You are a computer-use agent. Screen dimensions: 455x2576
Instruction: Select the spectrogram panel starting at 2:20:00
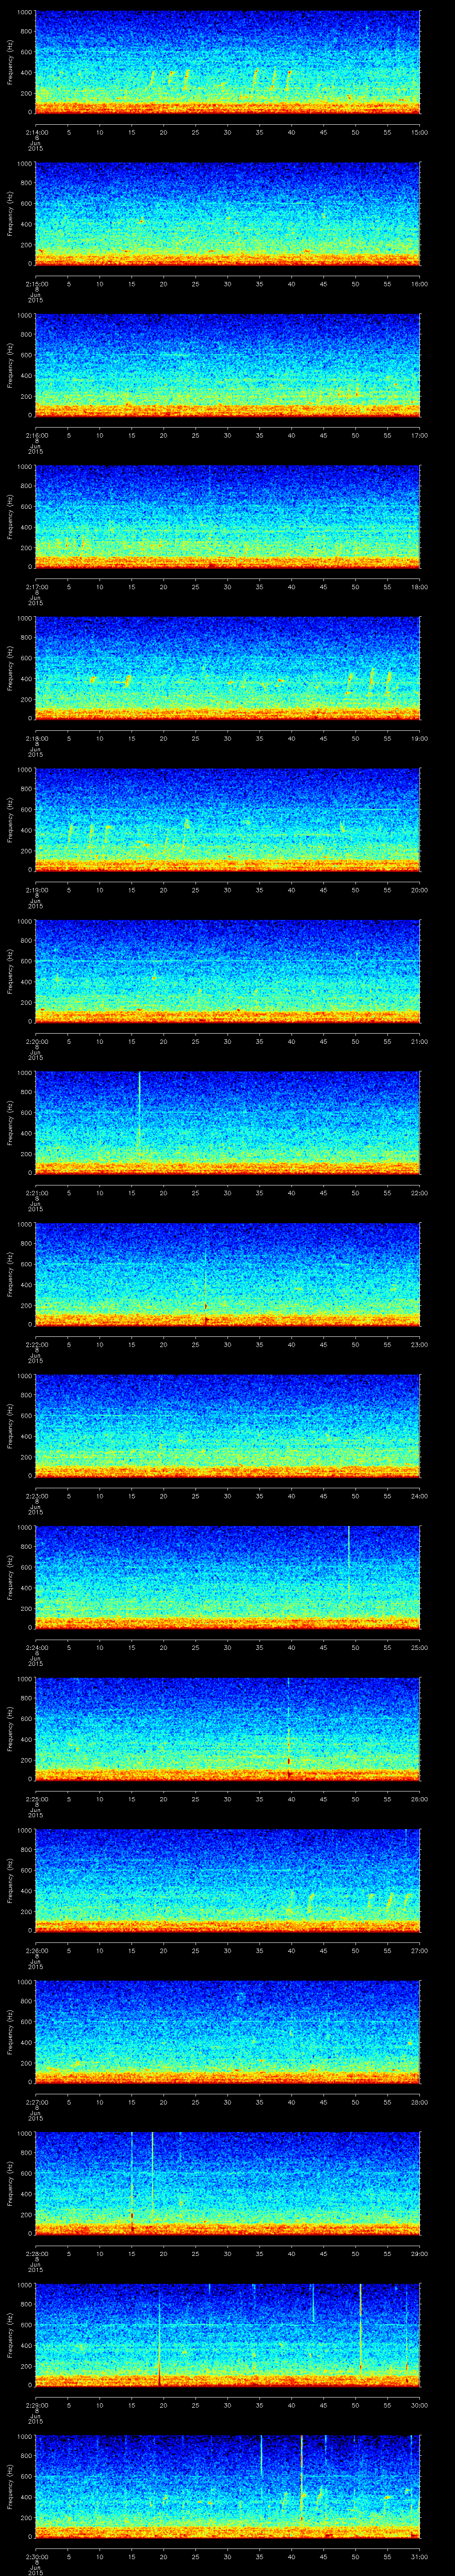(228, 971)
